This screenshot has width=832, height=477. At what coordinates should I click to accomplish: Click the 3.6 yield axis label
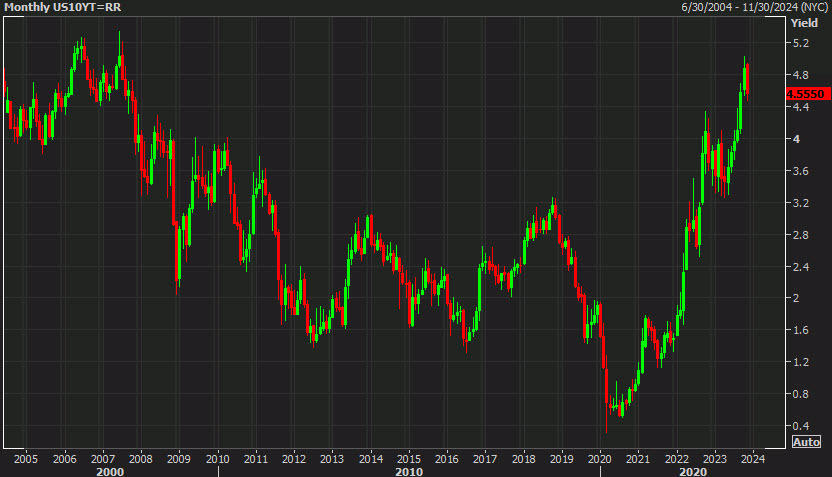coord(801,171)
